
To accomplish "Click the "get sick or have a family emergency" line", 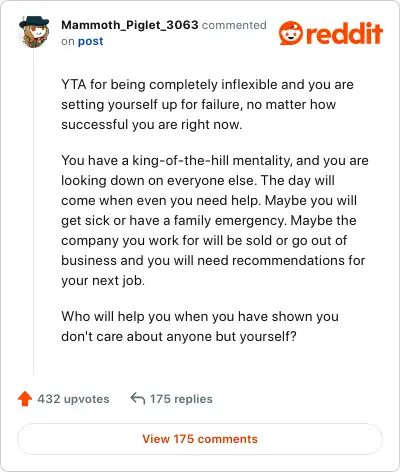I will pos(209,221).
